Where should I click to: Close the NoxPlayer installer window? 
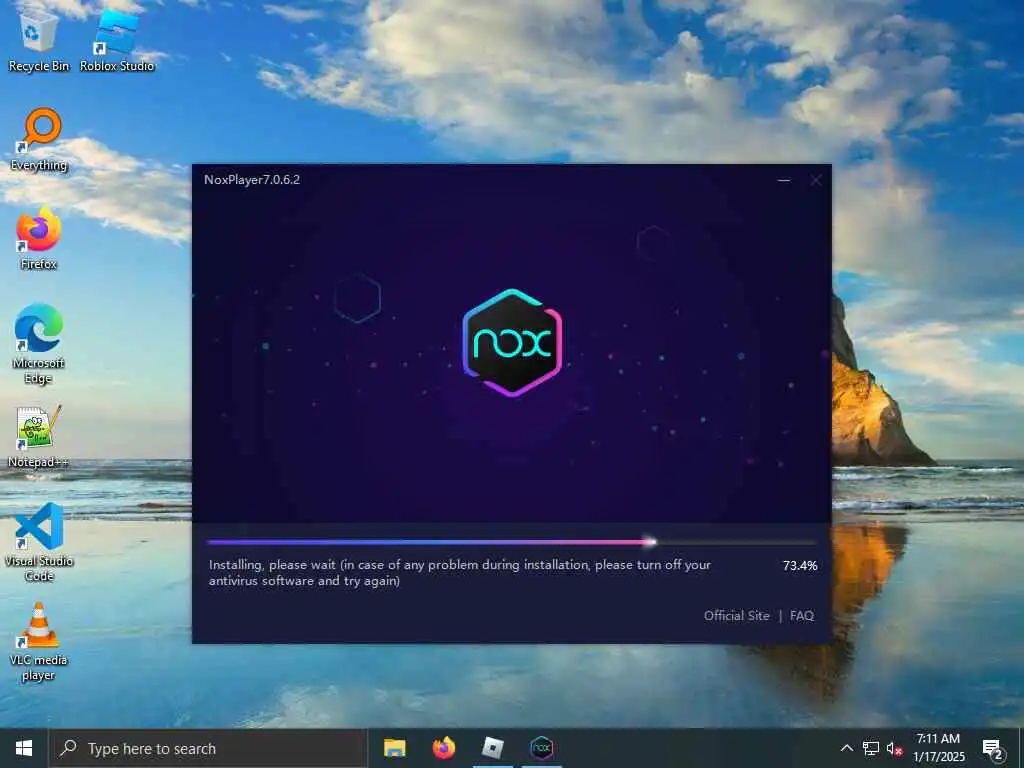[816, 180]
